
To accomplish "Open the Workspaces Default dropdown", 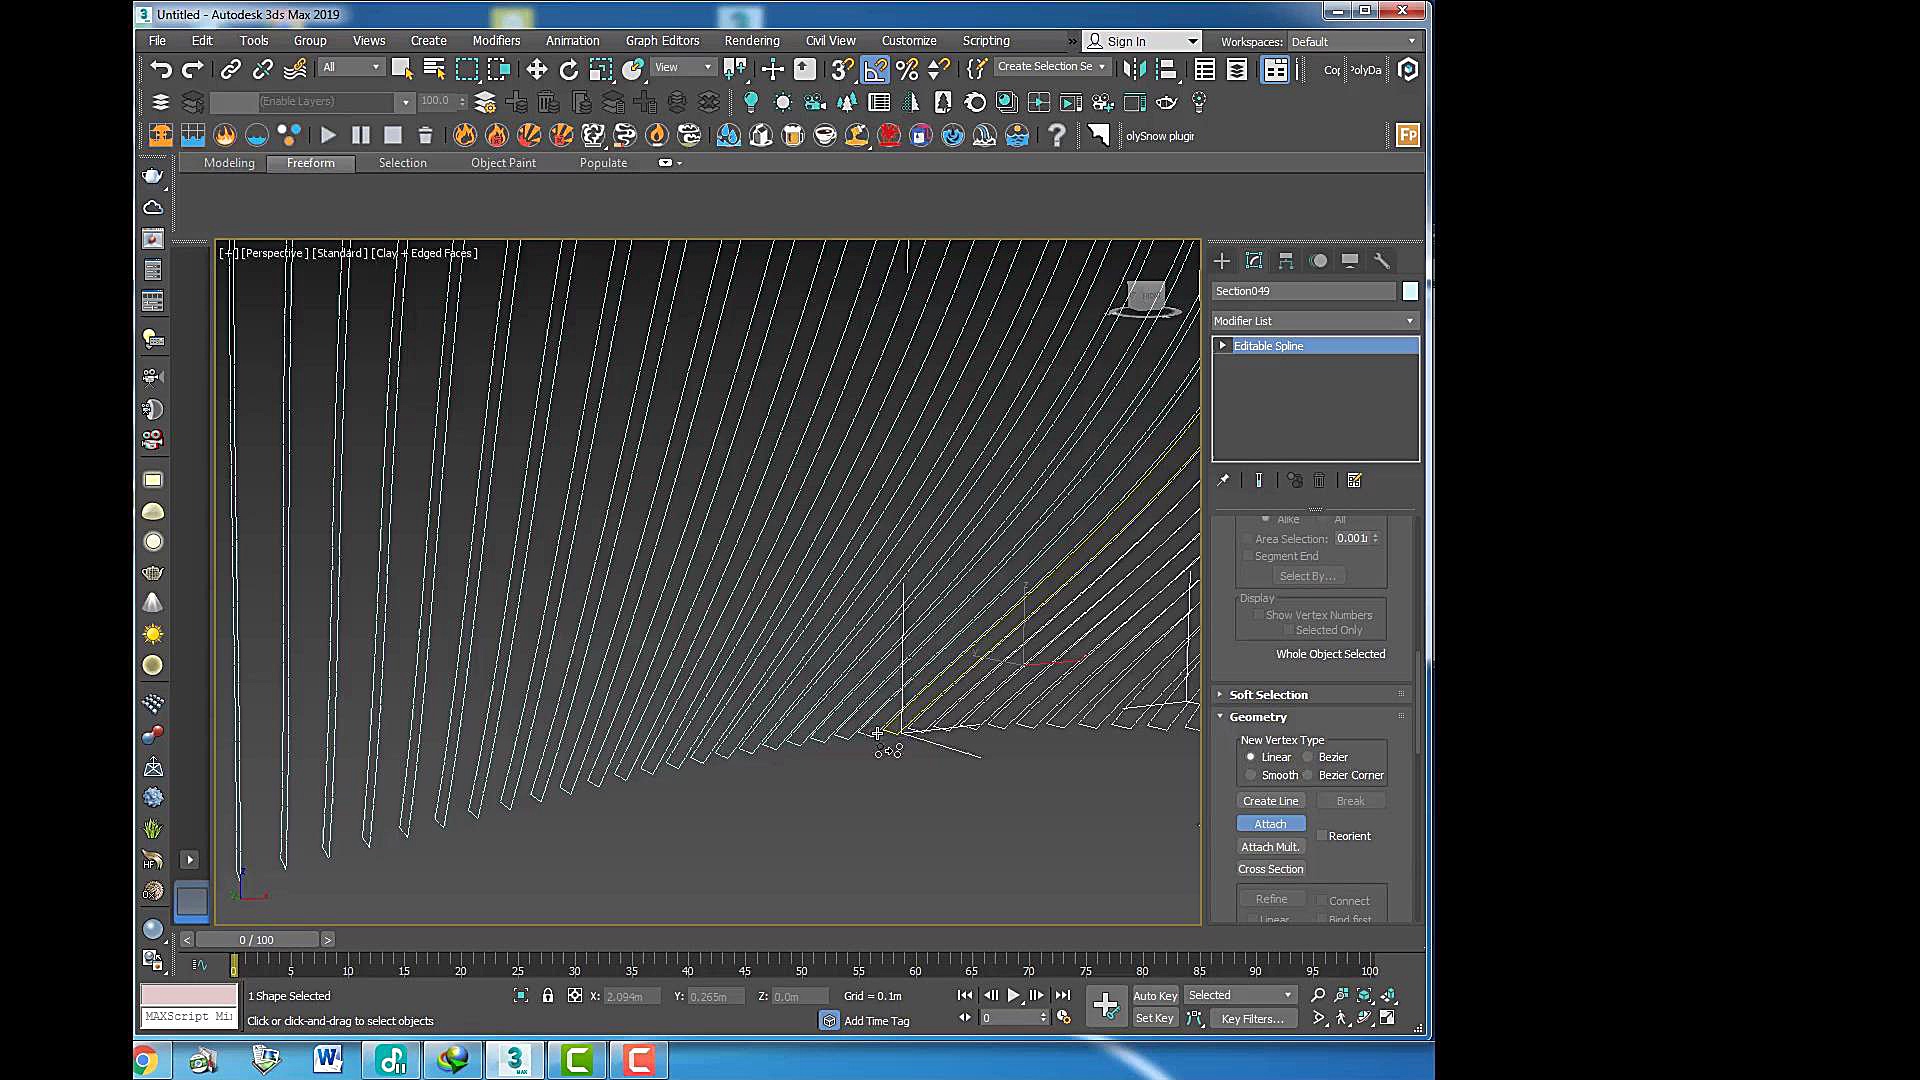I will (1352, 41).
